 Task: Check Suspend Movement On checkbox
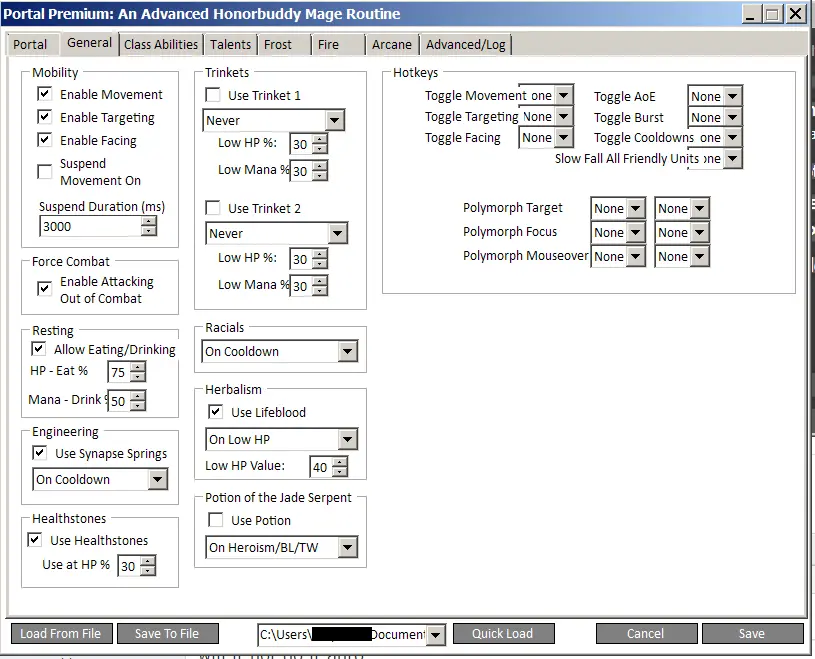pyautogui.click(x=45, y=172)
